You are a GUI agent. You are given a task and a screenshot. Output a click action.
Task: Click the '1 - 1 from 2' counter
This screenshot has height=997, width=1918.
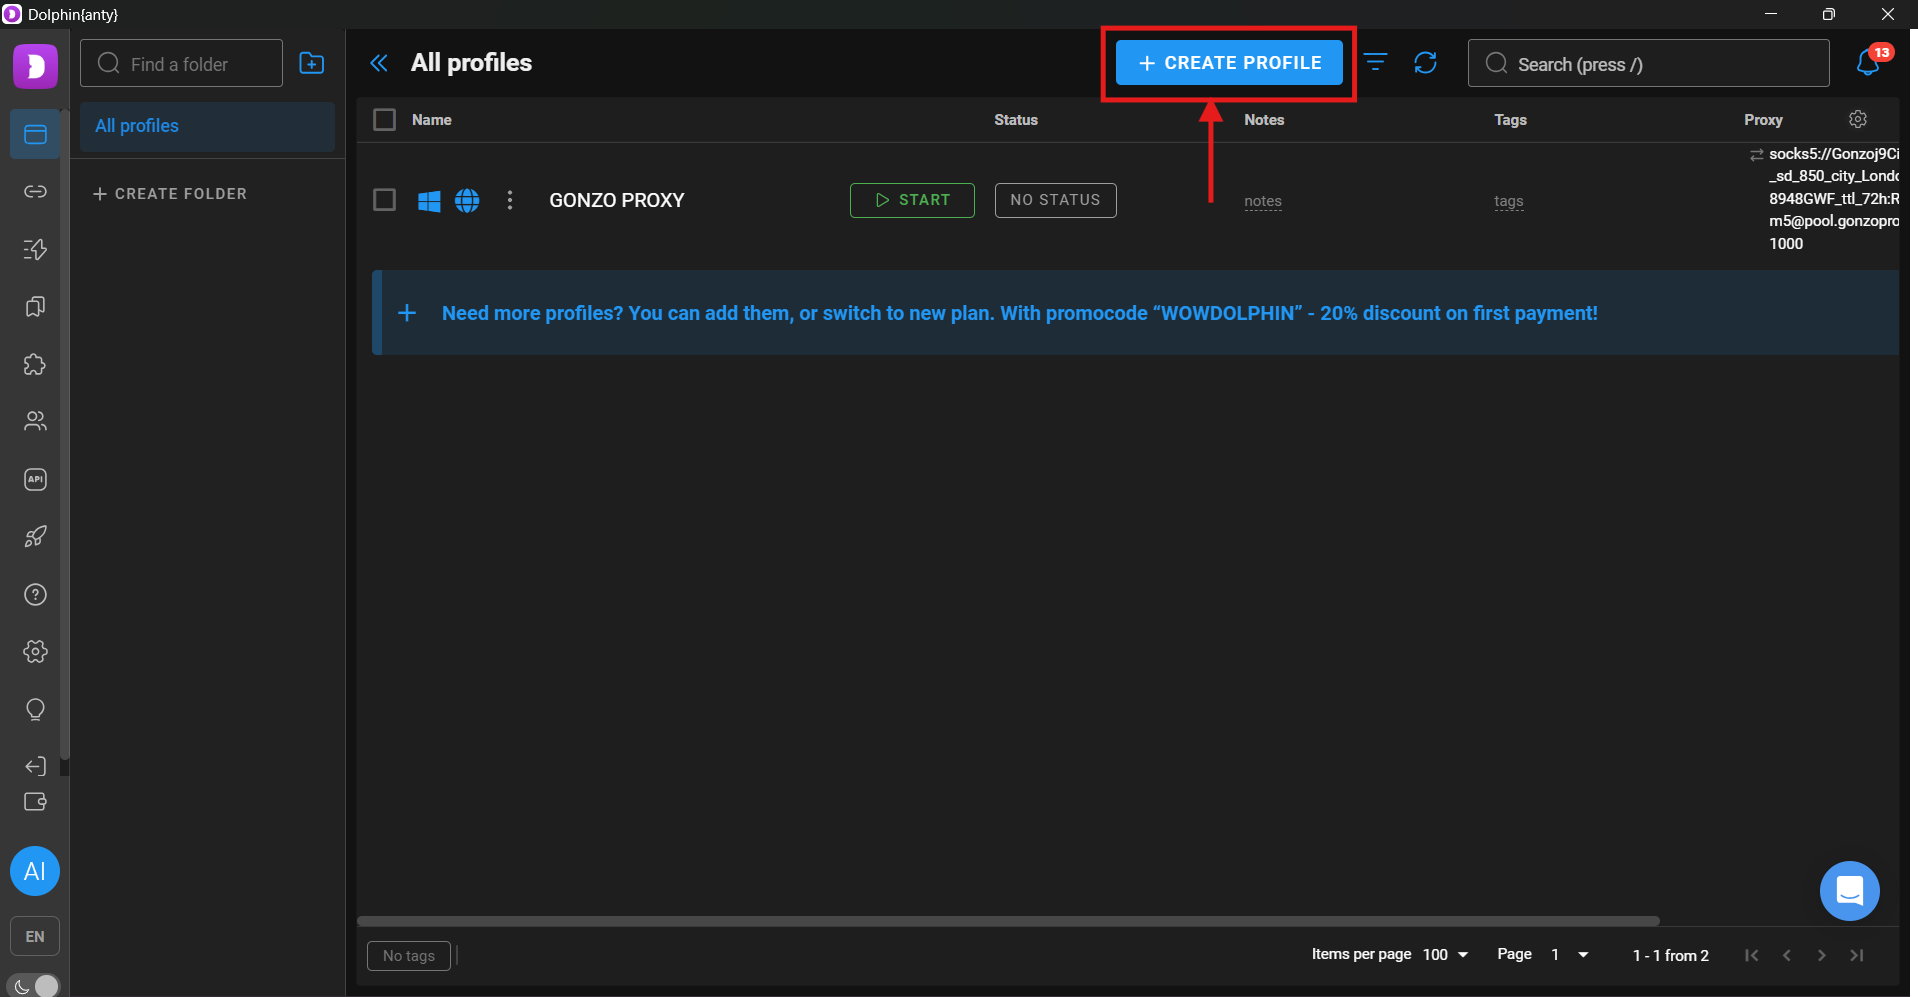[1671, 955]
